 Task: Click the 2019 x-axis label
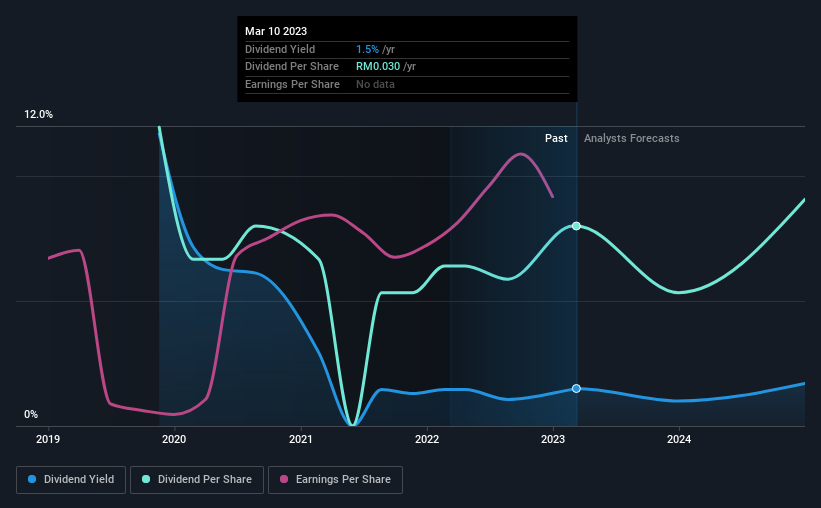(x=48, y=439)
